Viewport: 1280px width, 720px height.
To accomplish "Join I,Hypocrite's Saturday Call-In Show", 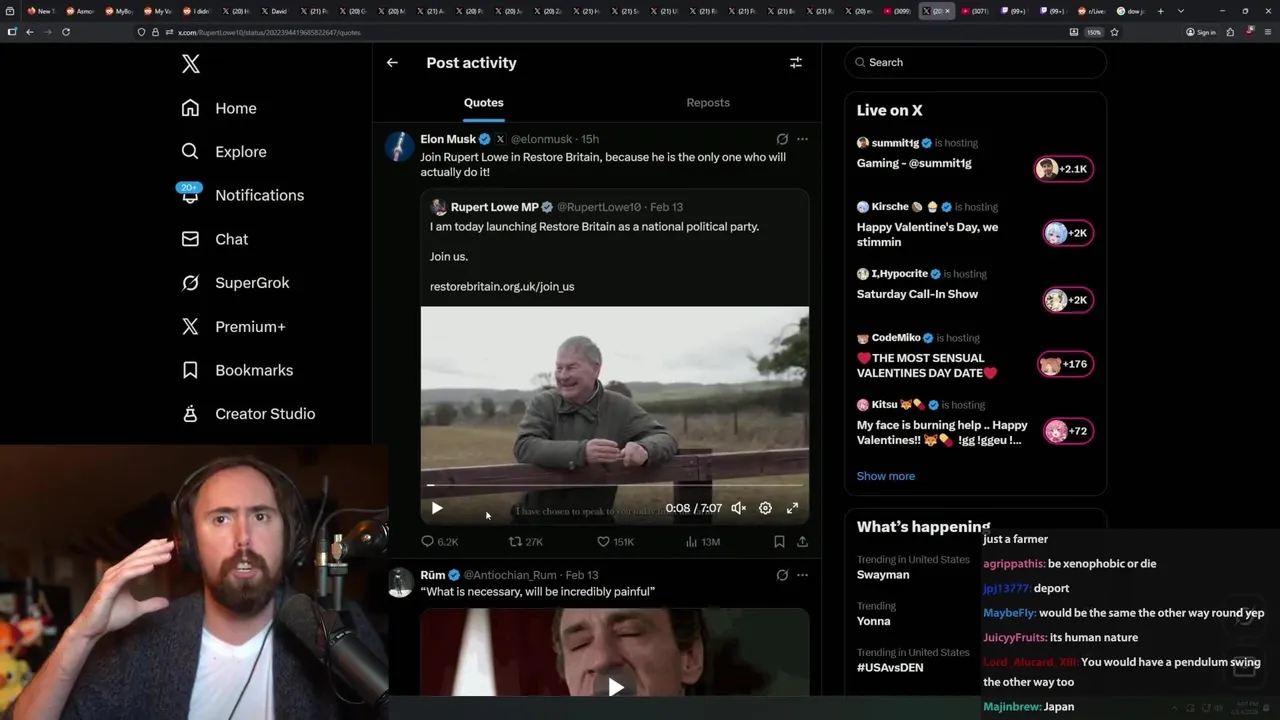I will pos(917,294).
